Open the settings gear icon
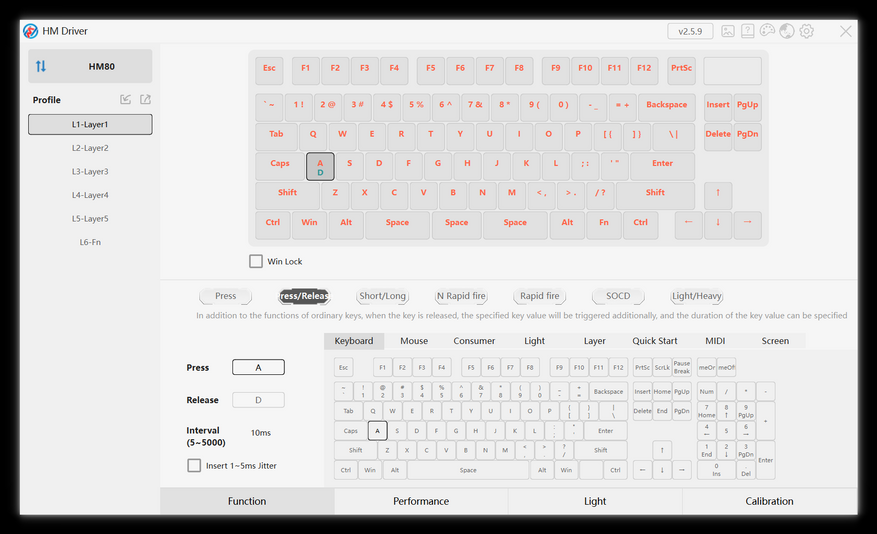Image resolution: width=877 pixels, height=534 pixels. 807,31
